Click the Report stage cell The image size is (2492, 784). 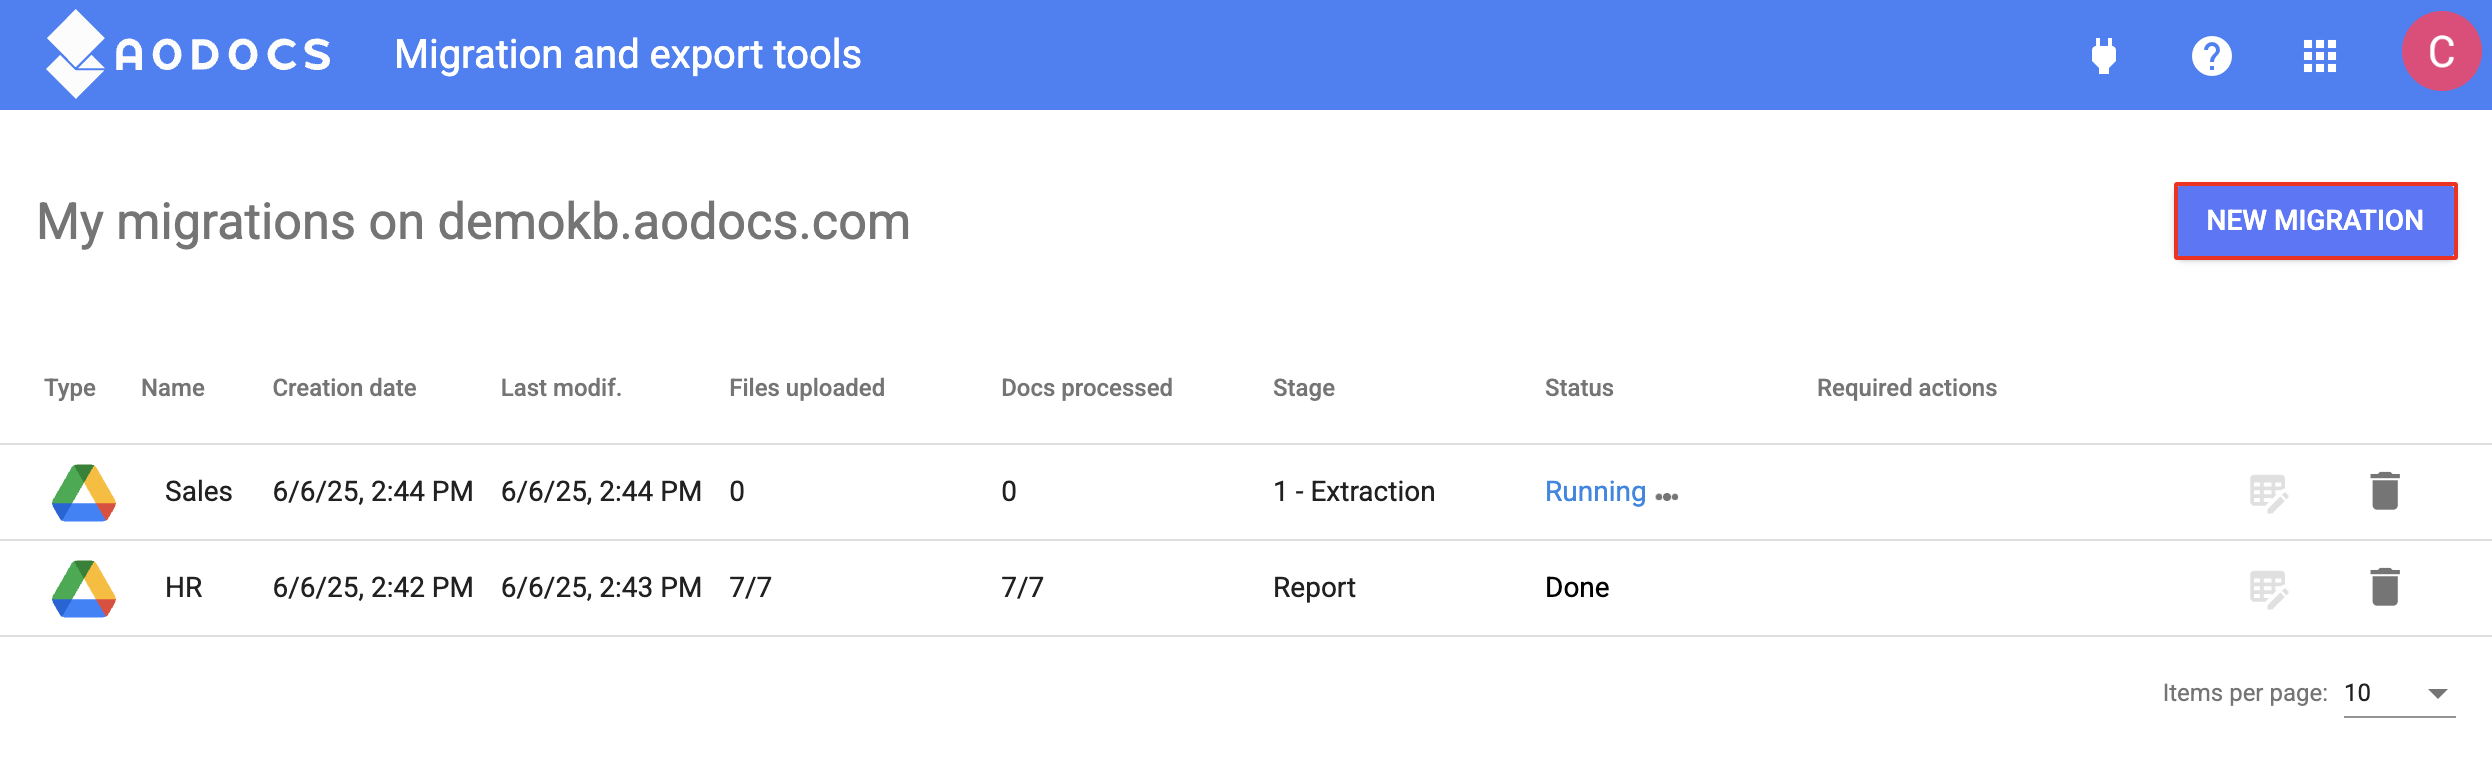point(1314,587)
